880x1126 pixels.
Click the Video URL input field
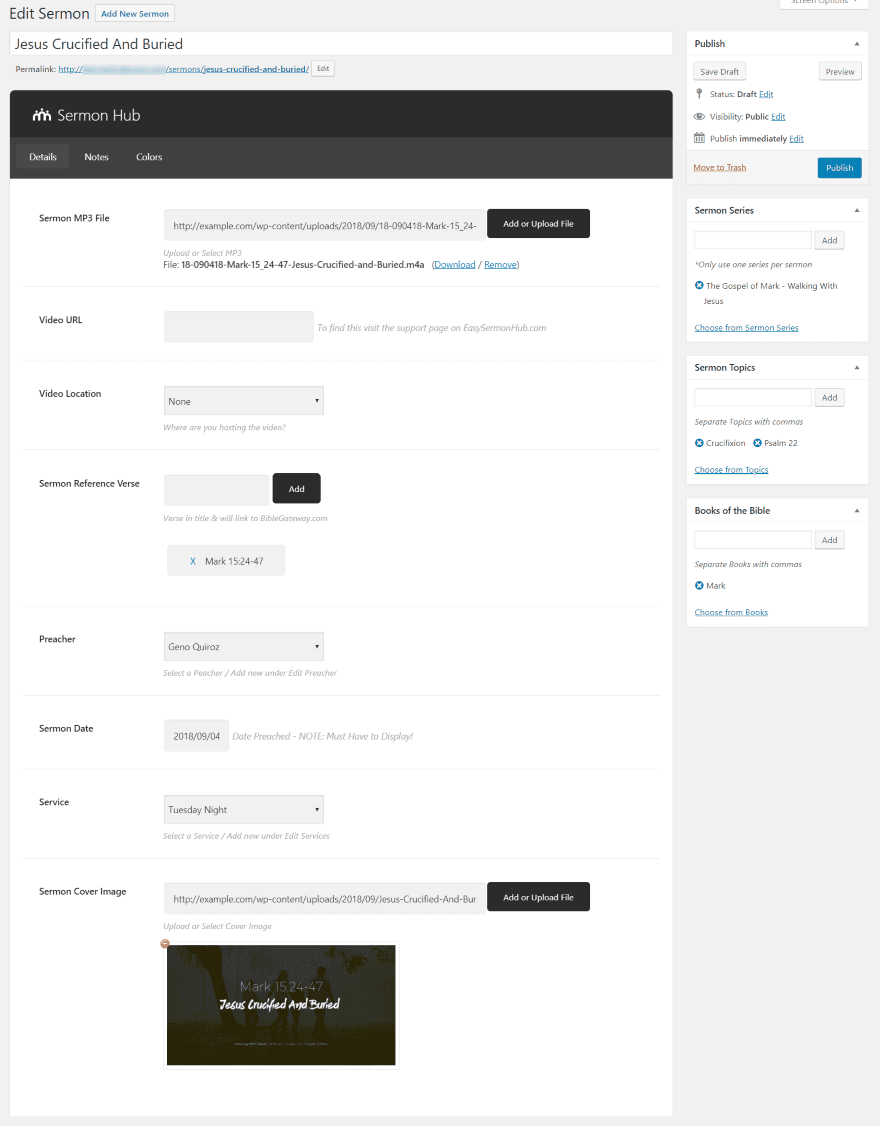[x=238, y=327]
